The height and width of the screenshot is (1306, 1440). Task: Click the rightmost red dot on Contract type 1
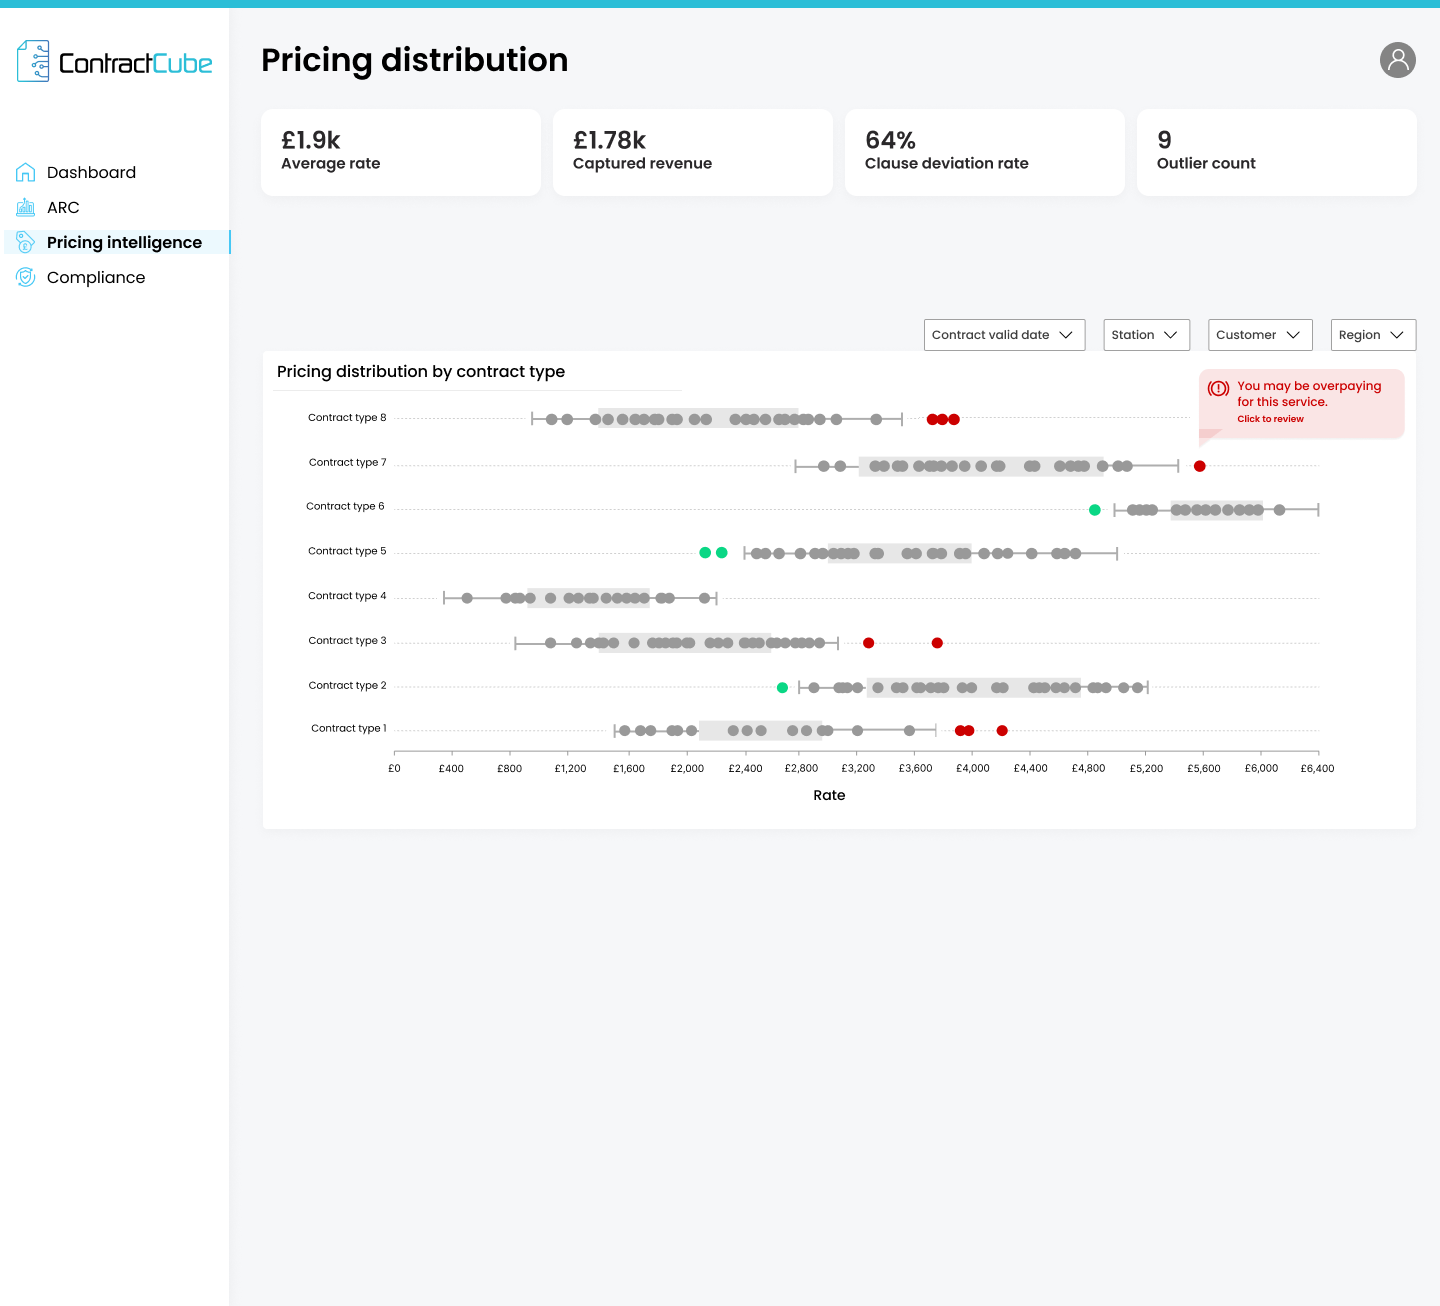1002,731
